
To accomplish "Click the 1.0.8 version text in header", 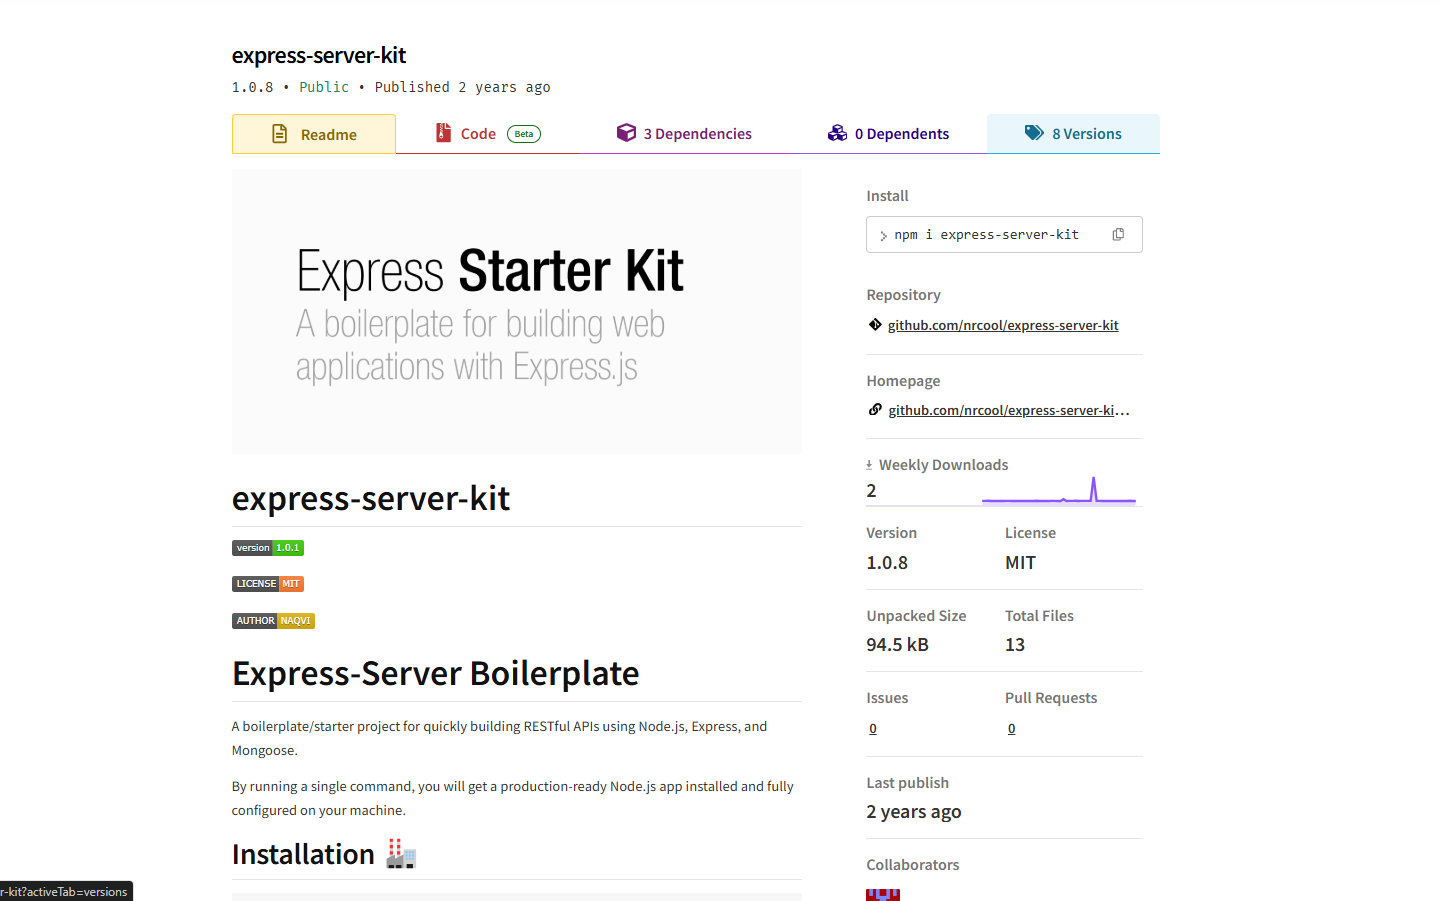I will point(253,88).
